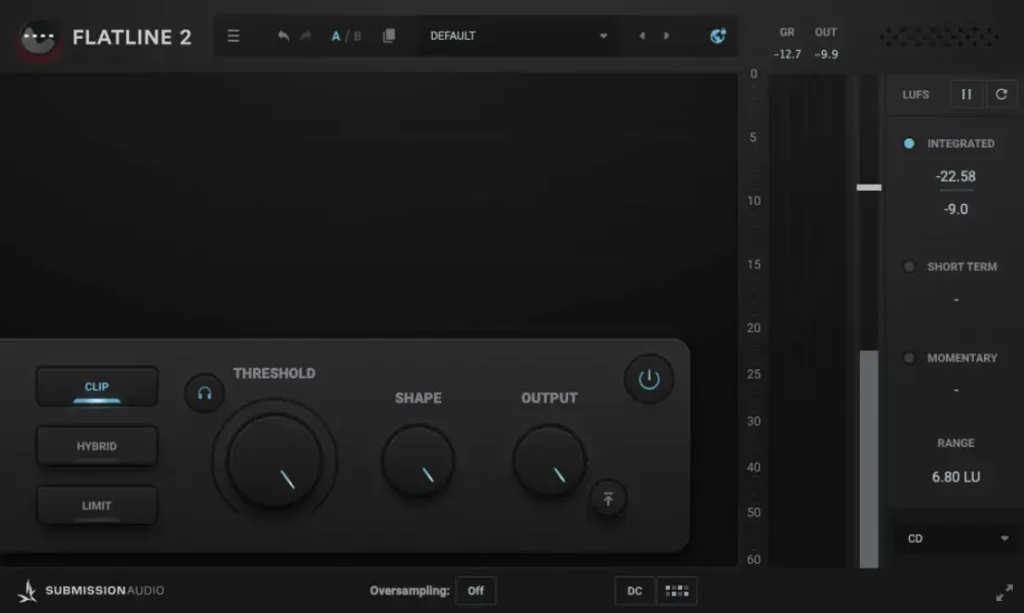Click the undo arrow icon
This screenshot has width=1024, height=613.
[x=283, y=36]
